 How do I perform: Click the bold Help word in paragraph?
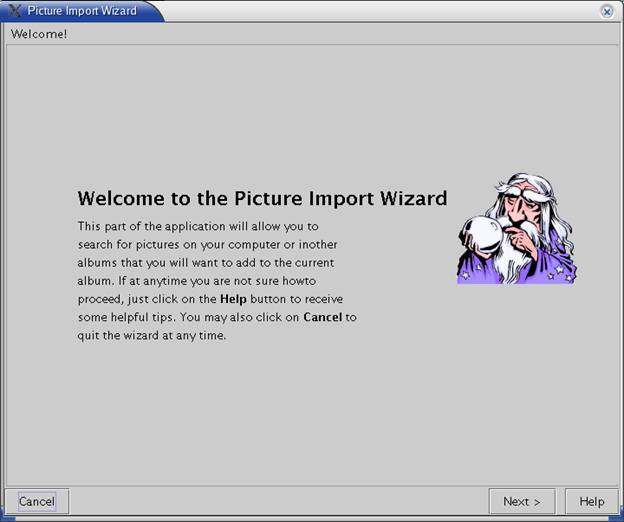pos(233,299)
